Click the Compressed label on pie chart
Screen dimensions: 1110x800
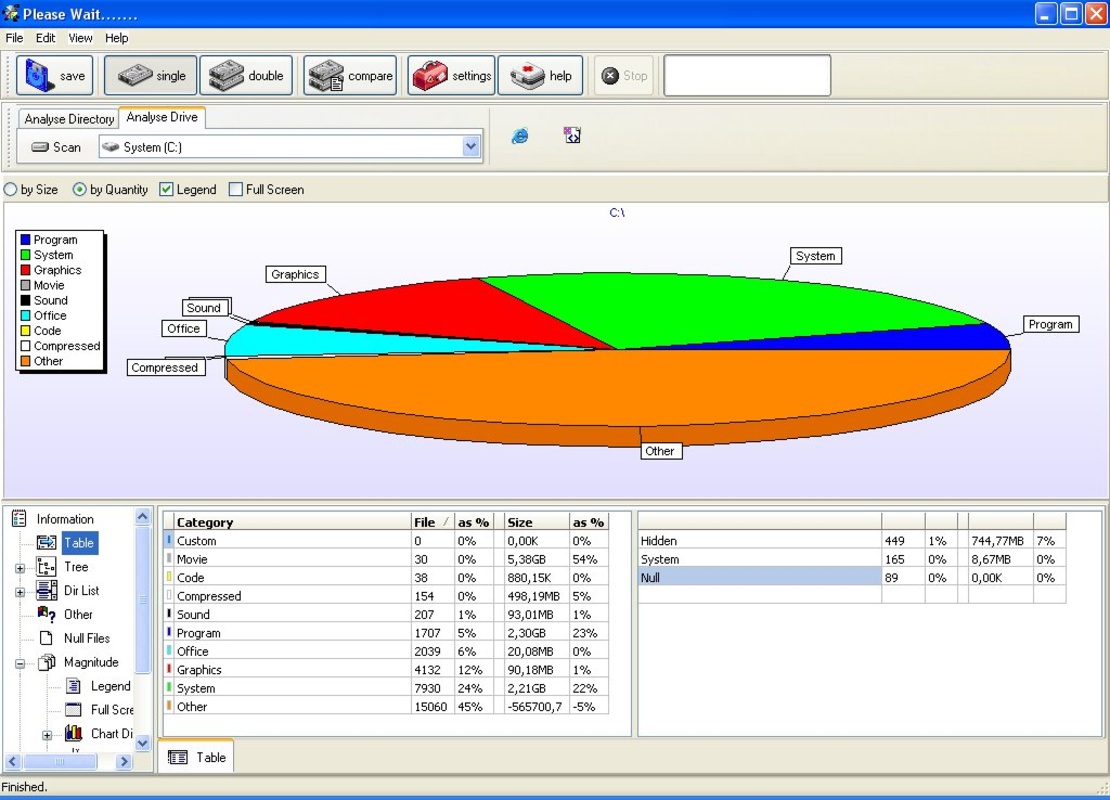(164, 367)
